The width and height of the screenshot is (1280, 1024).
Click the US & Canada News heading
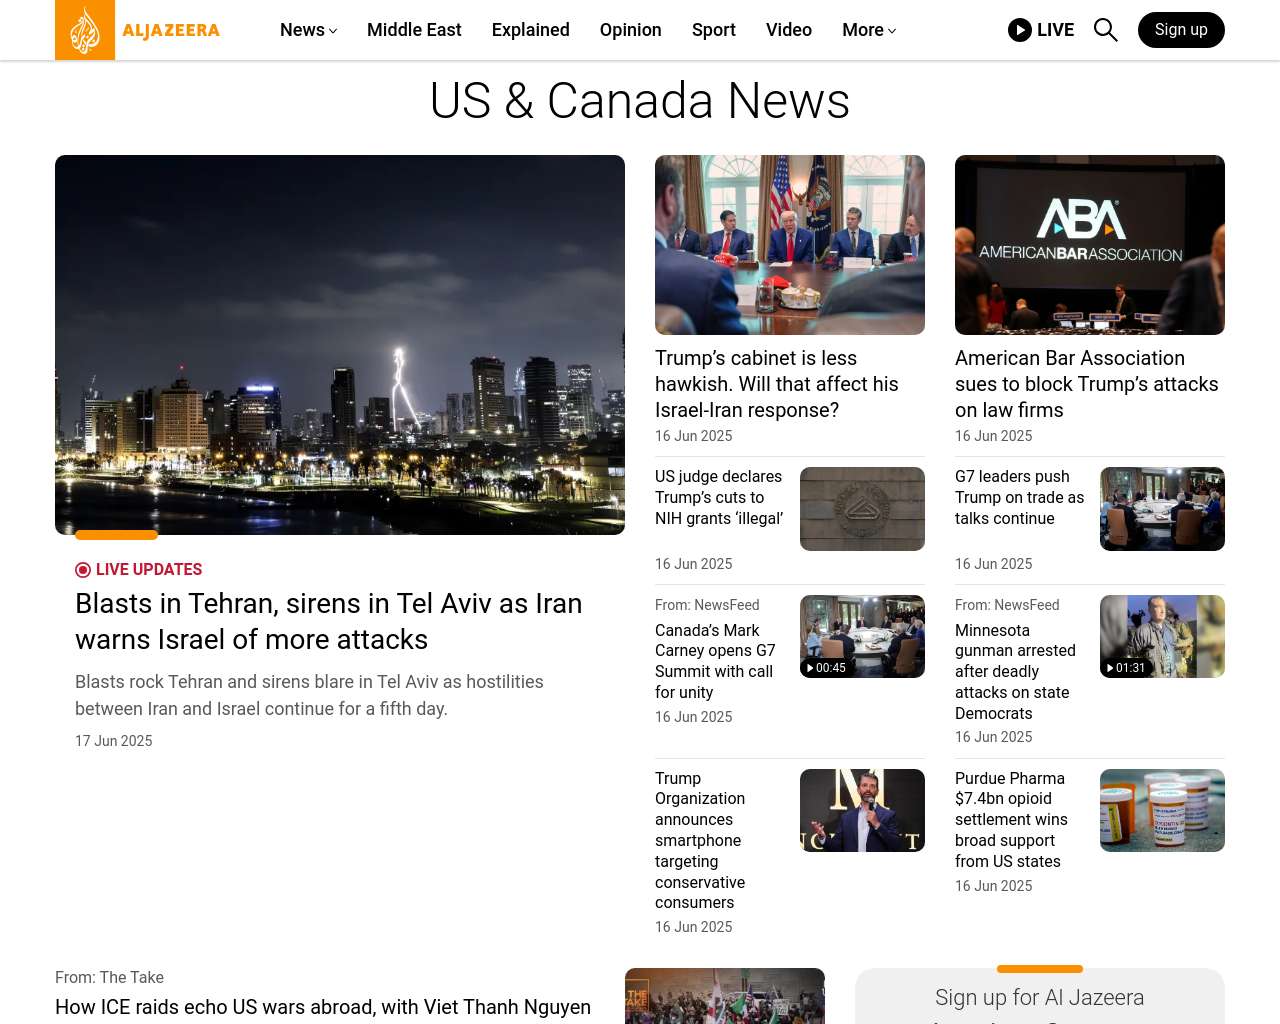(640, 101)
